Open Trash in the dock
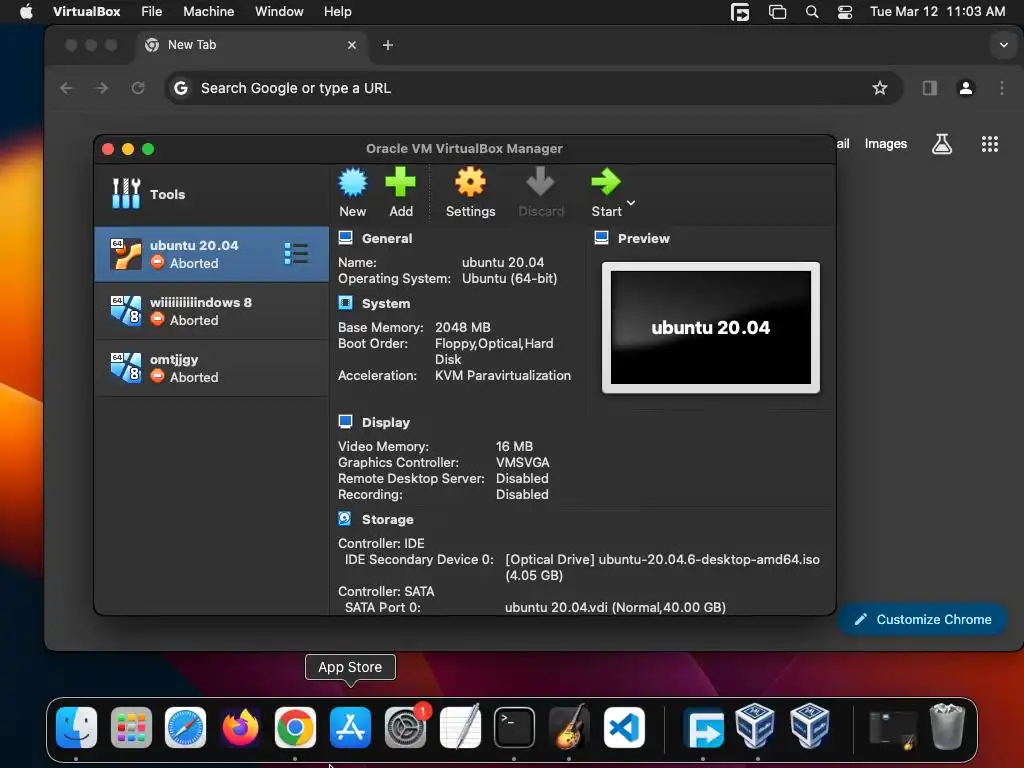This screenshot has width=1024, height=768. tap(947, 726)
